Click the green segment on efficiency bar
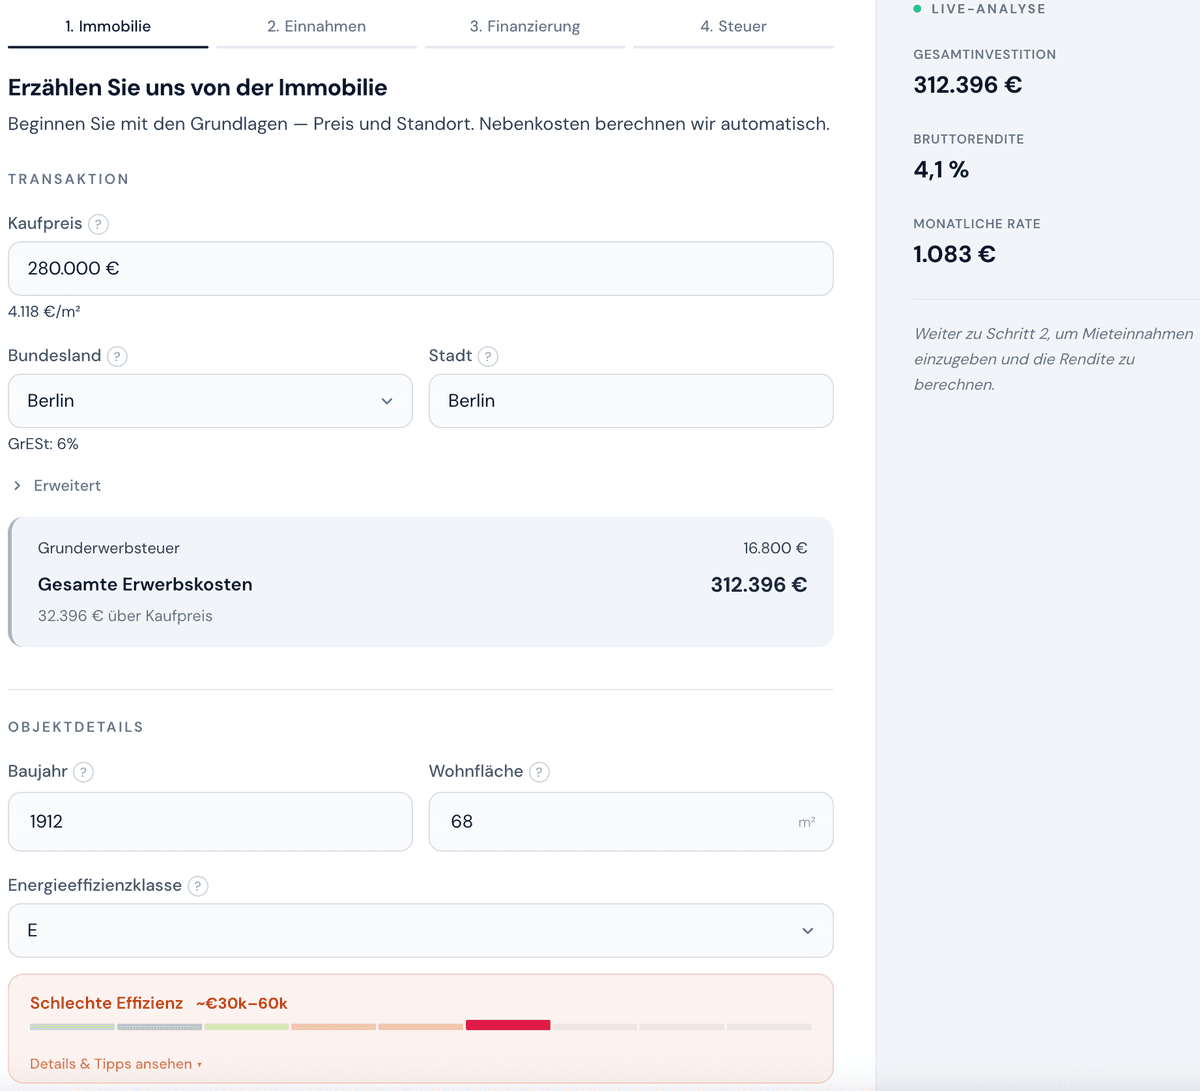The image size is (1200, 1091). point(246,1026)
